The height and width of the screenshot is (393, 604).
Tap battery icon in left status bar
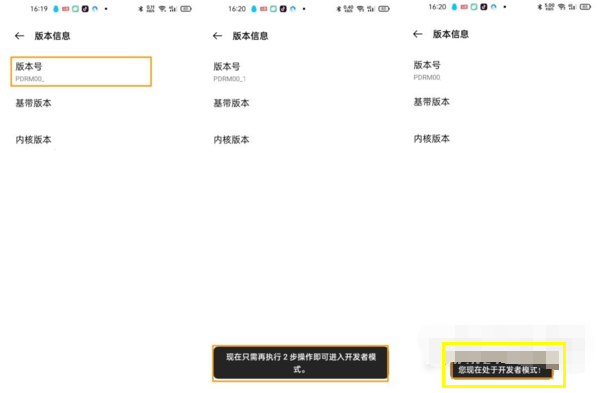tap(186, 9)
